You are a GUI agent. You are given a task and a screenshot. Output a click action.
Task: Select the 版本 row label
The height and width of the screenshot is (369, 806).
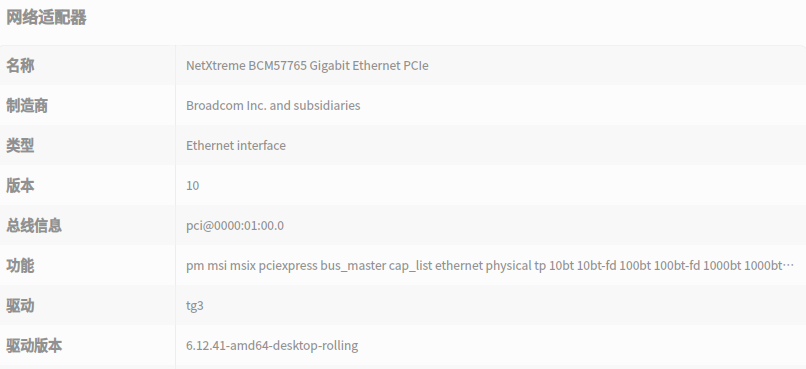pos(20,186)
